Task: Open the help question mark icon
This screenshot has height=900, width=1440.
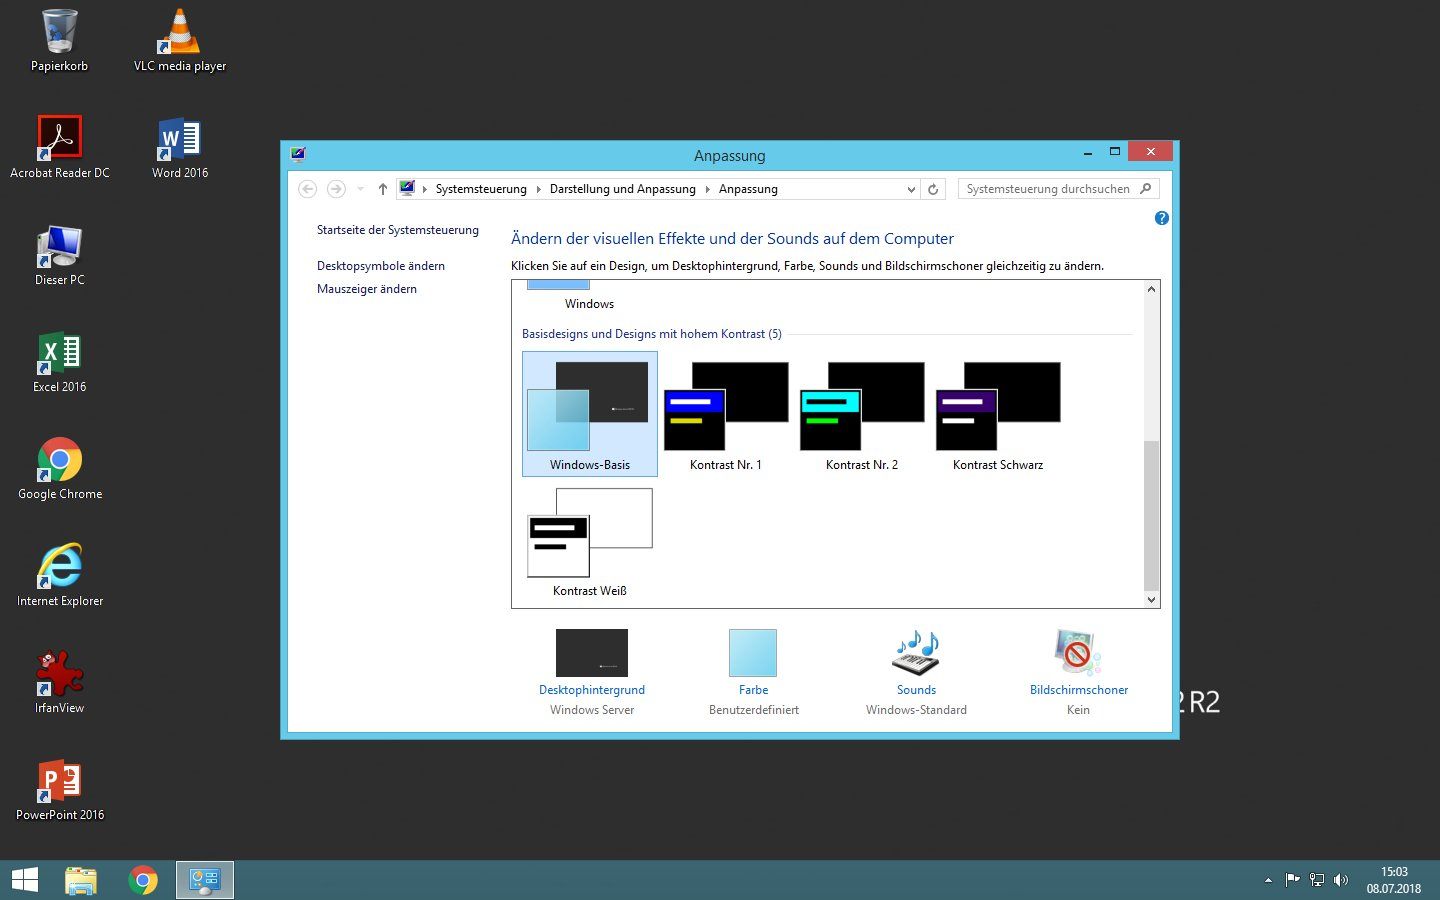Action: coord(1161,218)
